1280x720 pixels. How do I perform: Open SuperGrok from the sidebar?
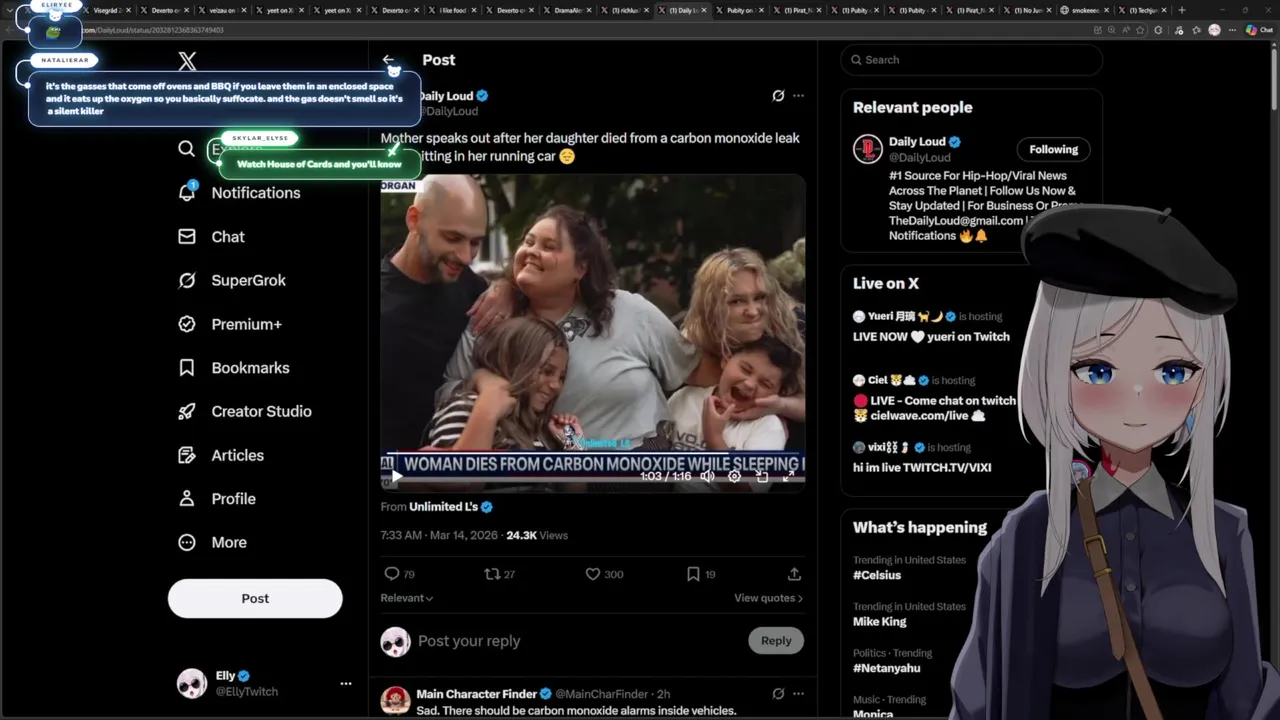coord(248,280)
